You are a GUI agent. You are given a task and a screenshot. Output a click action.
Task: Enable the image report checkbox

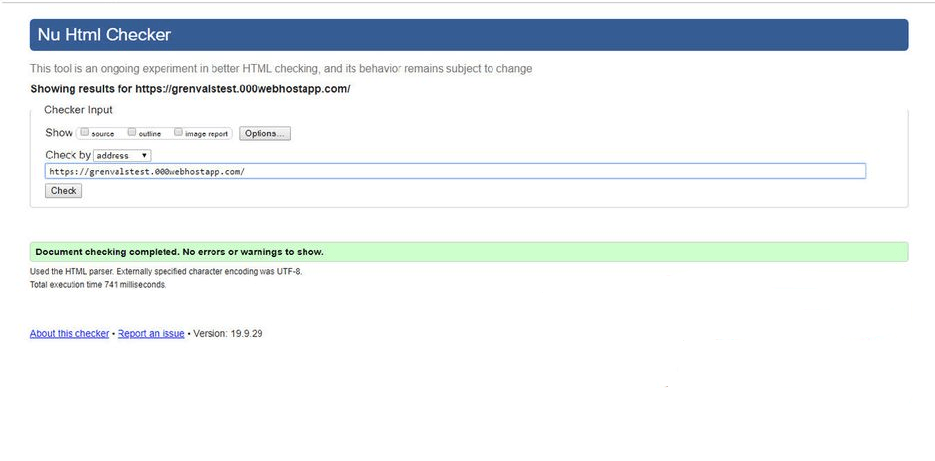point(178,132)
